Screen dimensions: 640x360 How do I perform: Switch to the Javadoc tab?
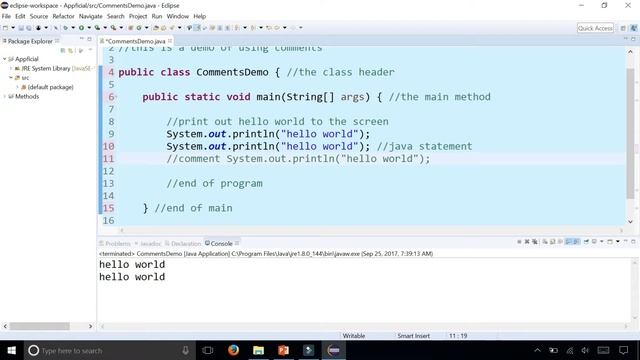click(148, 244)
